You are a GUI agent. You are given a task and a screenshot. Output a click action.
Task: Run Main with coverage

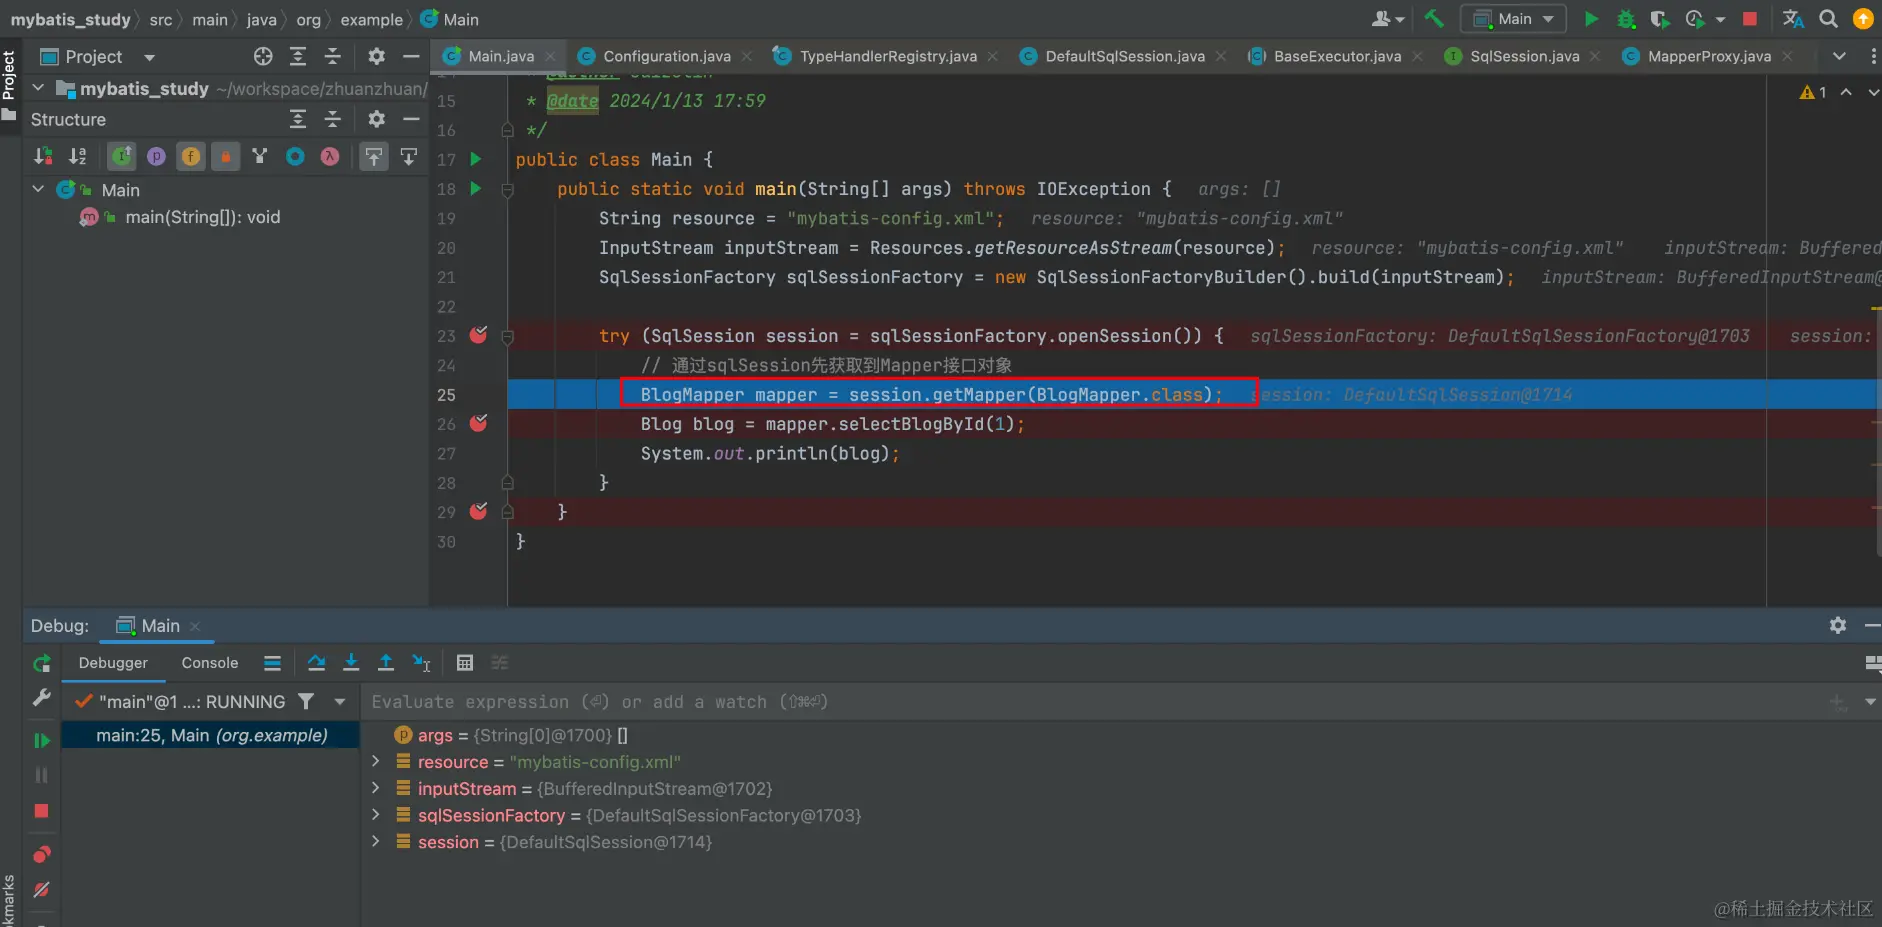(1660, 19)
